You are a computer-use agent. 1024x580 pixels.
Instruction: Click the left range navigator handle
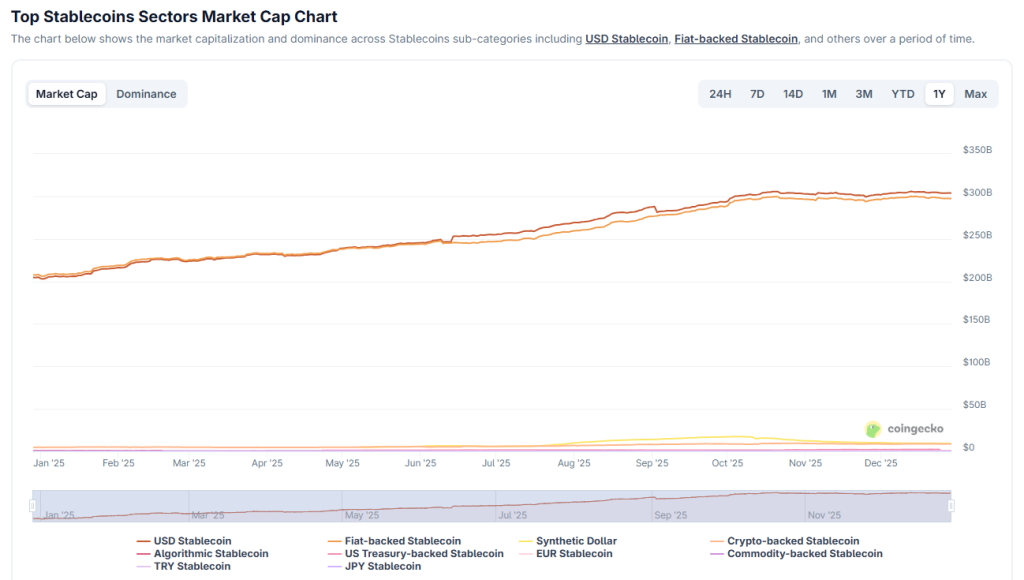pos(33,506)
